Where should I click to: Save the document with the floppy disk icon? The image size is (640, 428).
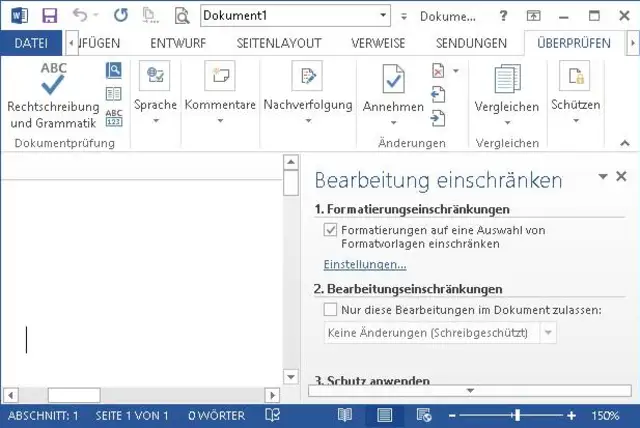coord(50,16)
